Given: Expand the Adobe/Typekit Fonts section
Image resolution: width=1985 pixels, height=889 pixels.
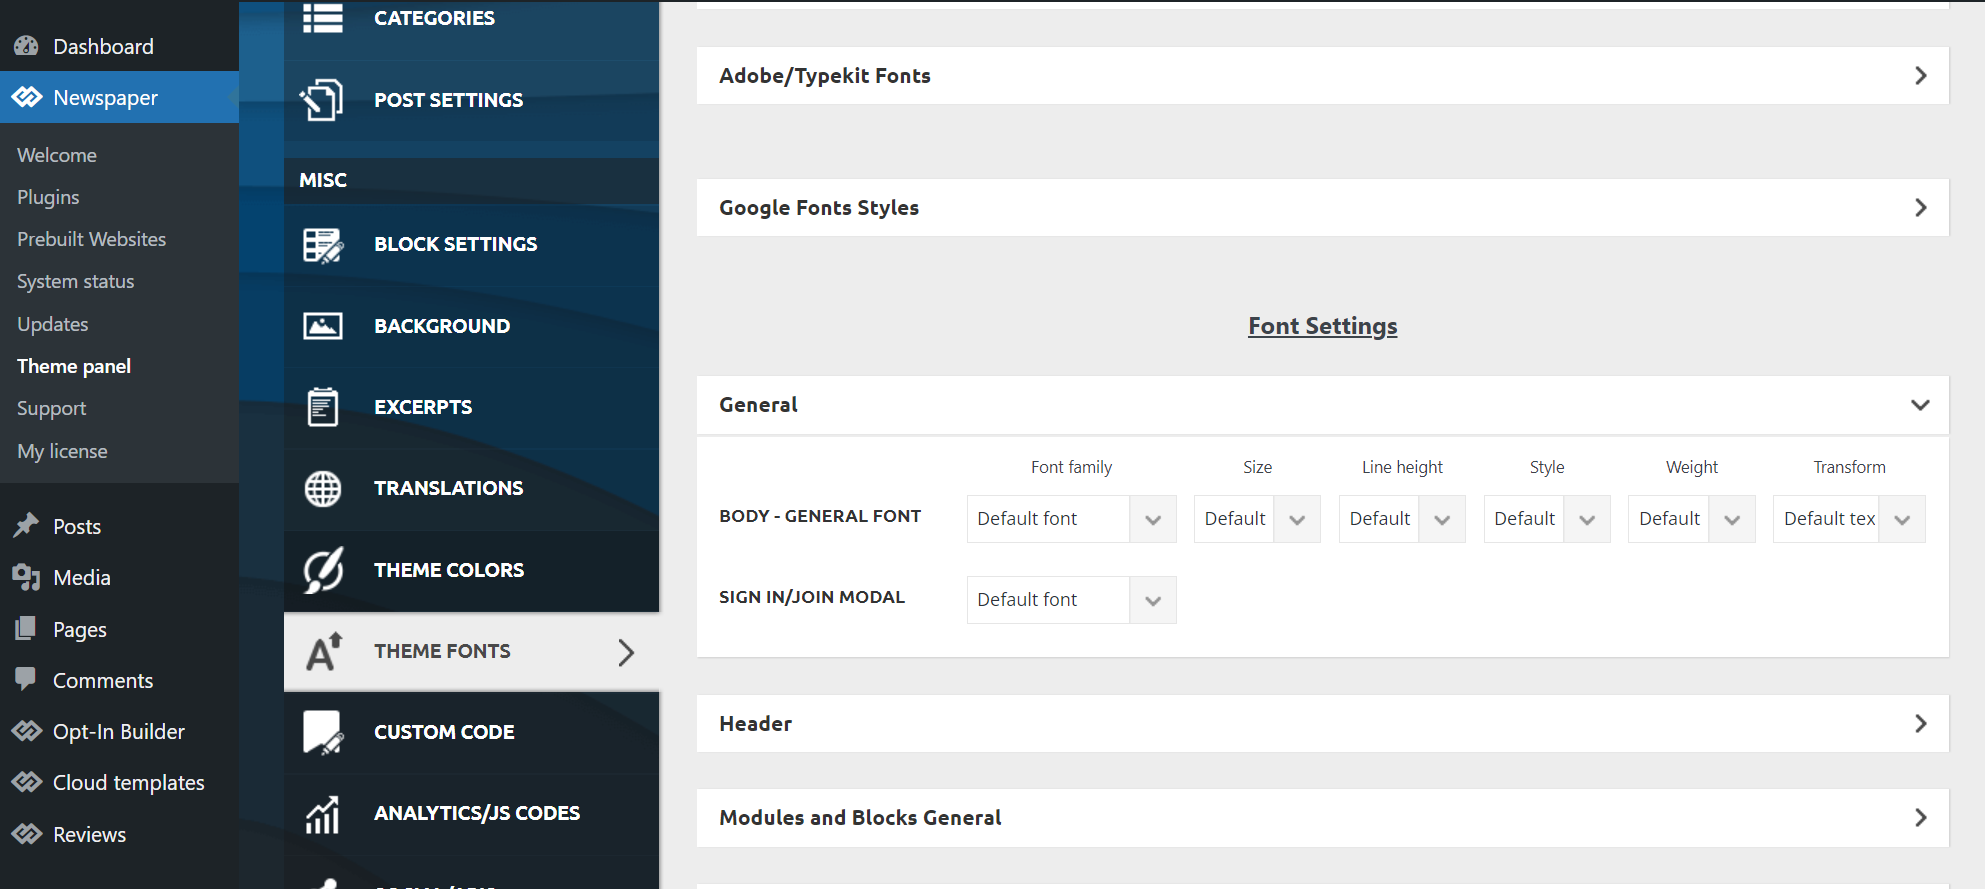Looking at the screenshot, I should [x=1322, y=76].
